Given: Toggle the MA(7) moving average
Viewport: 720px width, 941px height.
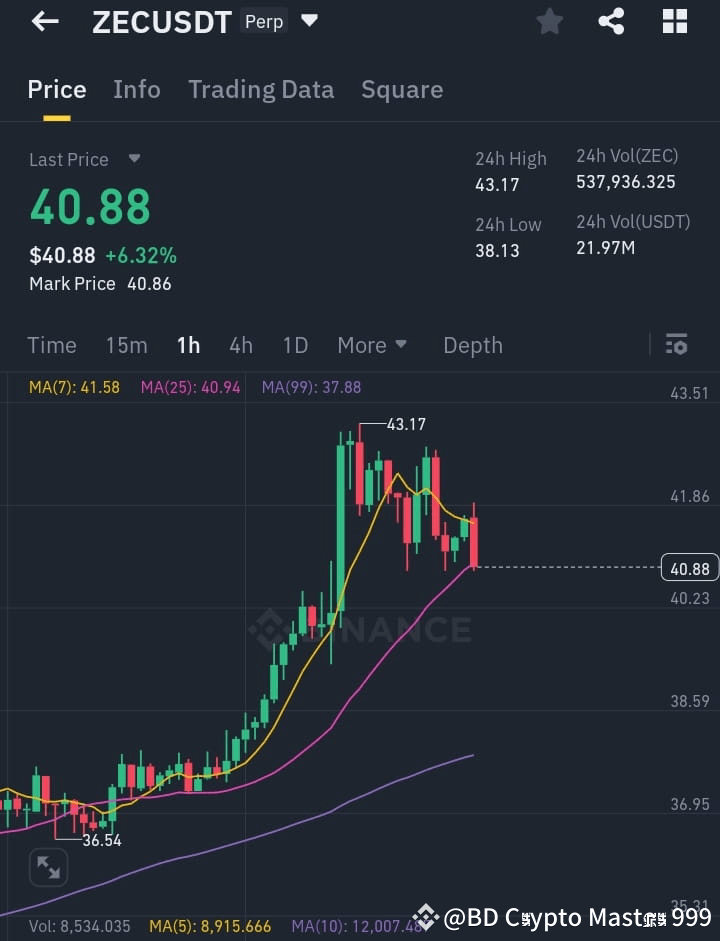Looking at the screenshot, I should 73,386.
